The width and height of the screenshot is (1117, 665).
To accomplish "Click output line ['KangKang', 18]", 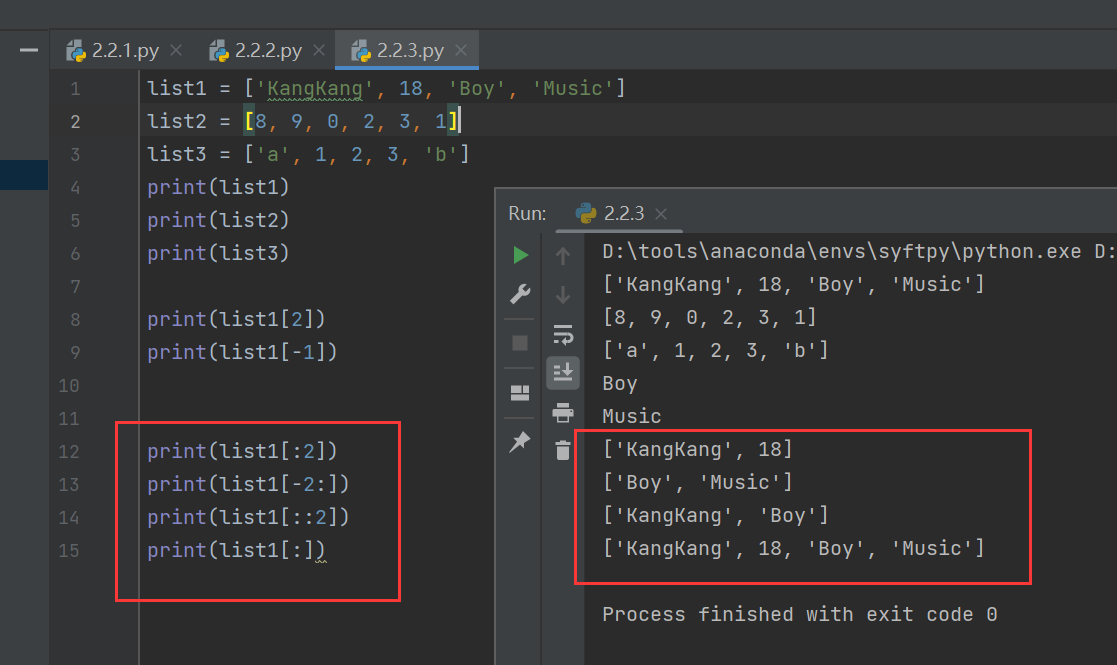I will 697,449.
